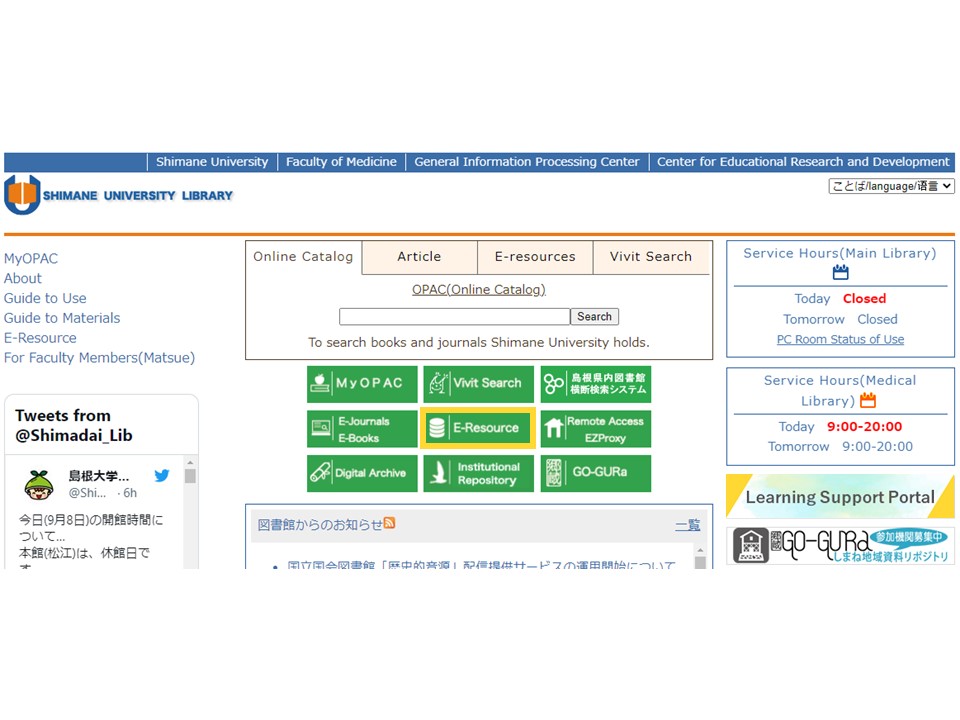Viewport: 960px width, 720px height.
Task: Open the Tweets from @Shimadai_Lib heading
Action: 73,426
